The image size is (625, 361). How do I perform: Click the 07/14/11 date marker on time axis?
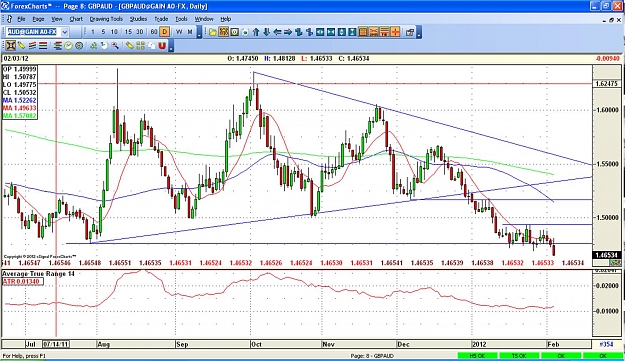(56, 344)
